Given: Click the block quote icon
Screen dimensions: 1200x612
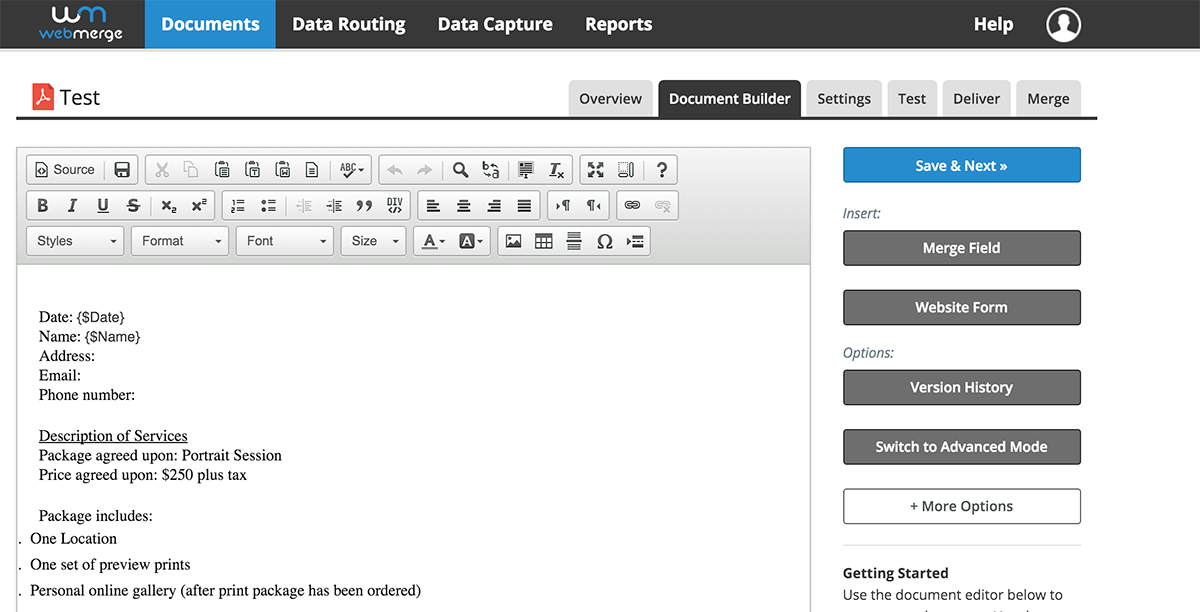Looking at the screenshot, I should [364, 205].
